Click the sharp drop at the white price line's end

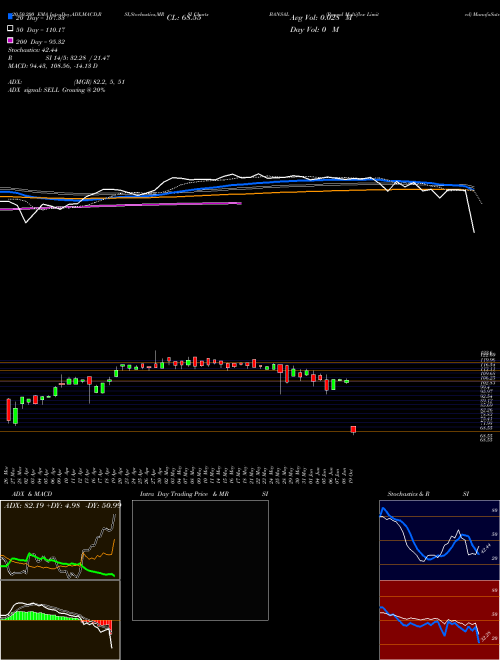470,211
